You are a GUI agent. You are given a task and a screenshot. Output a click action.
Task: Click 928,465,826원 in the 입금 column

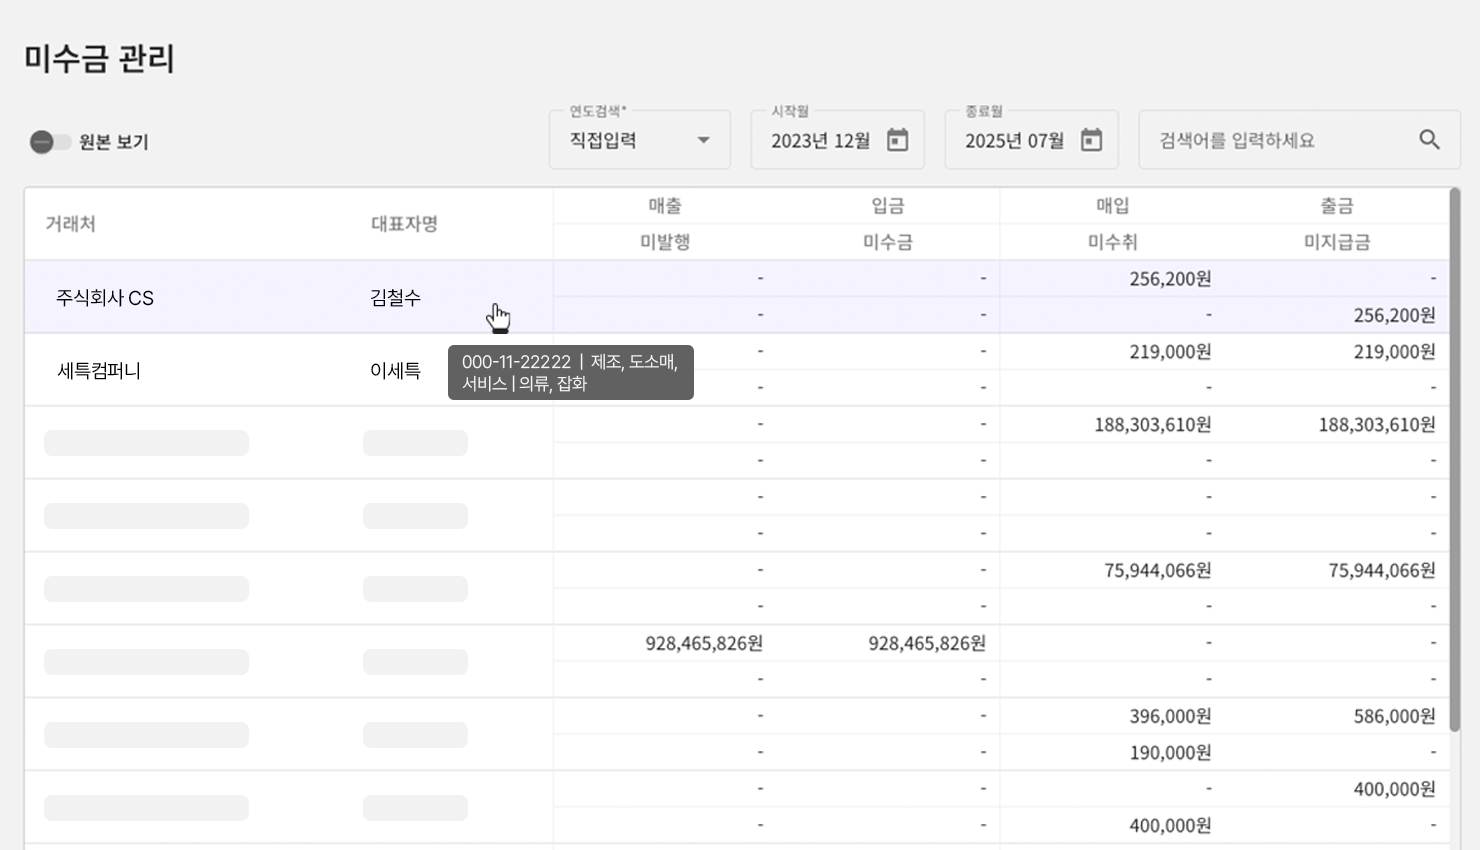(927, 644)
